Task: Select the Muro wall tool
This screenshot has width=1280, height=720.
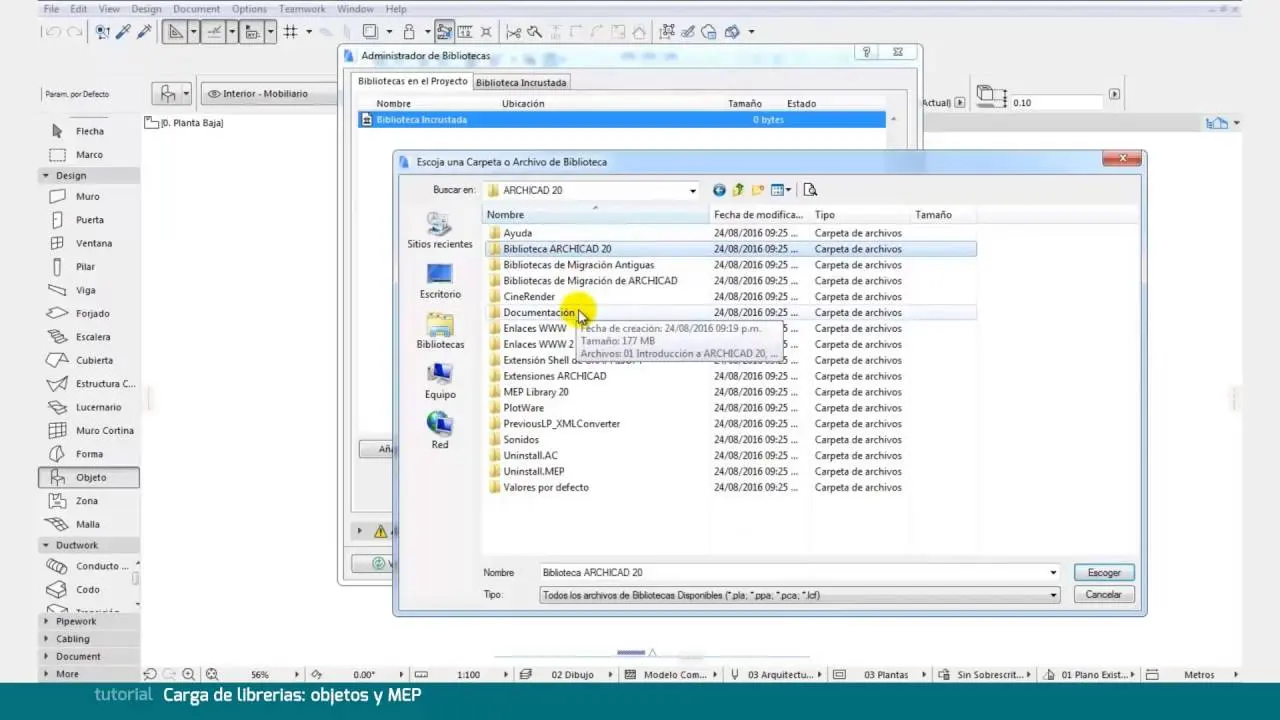Action: 87,197
